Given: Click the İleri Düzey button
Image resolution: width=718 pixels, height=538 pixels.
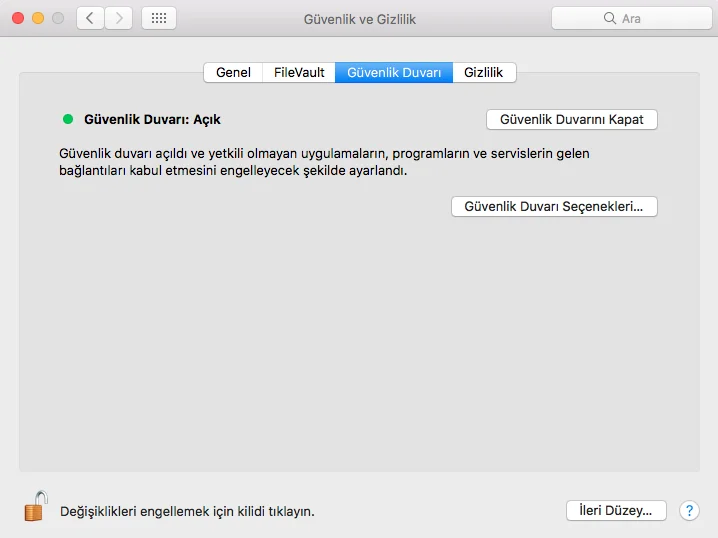Looking at the screenshot, I should pyautogui.click(x=616, y=510).
